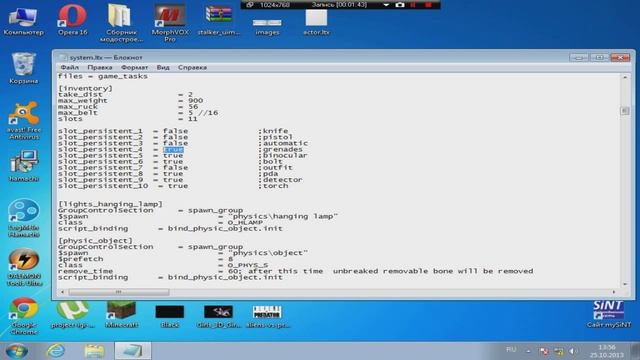Open the RU language indicator

point(511,350)
